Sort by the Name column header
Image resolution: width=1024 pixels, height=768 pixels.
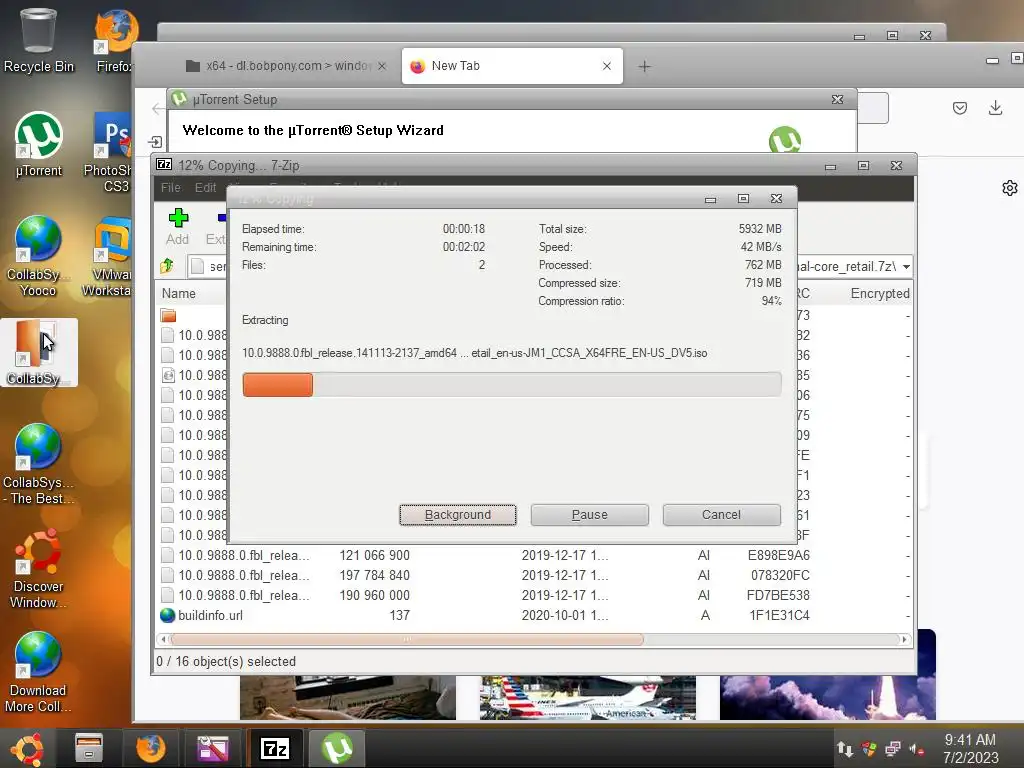(178, 294)
